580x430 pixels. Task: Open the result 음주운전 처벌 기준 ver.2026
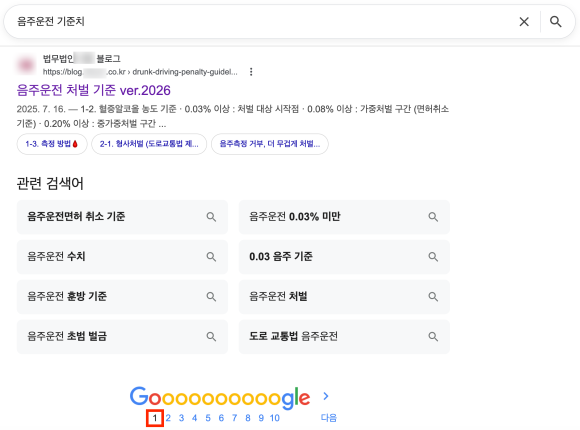pyautogui.click(x=94, y=90)
